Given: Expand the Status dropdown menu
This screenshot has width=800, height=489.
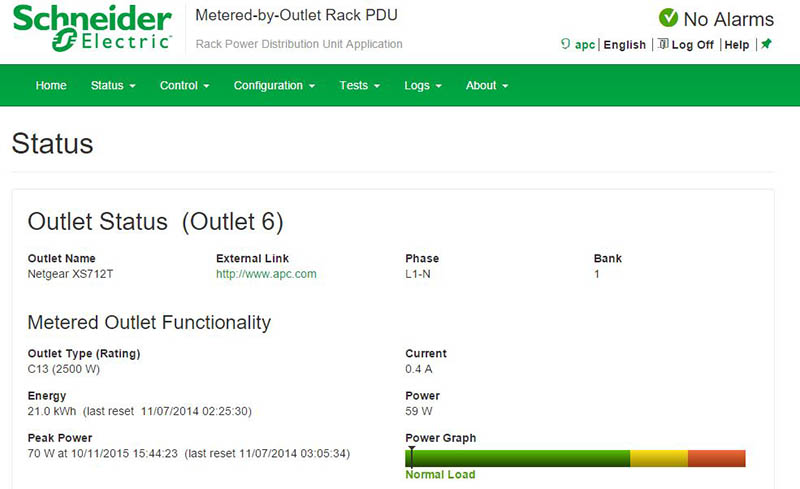Looking at the screenshot, I should (113, 85).
